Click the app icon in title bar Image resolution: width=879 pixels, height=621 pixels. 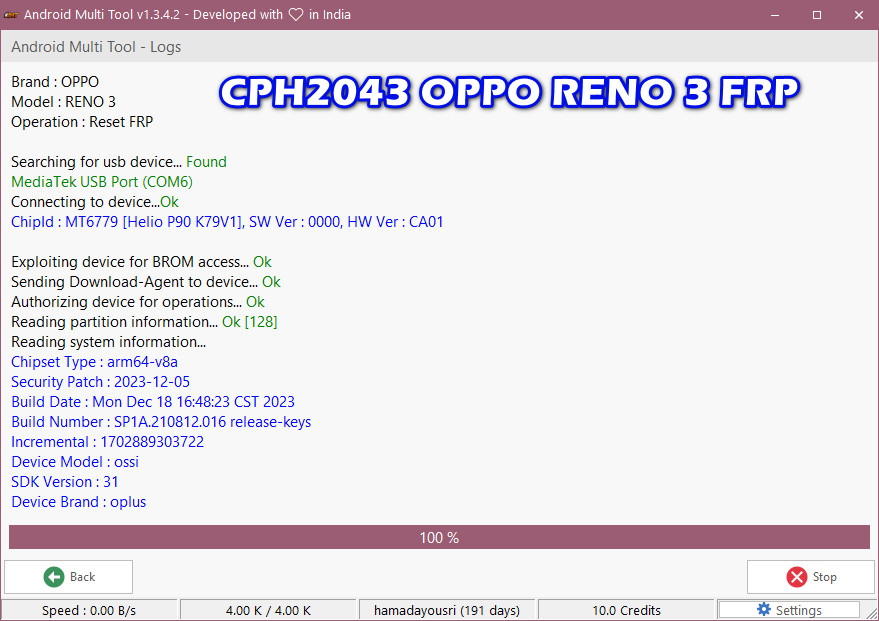[11, 15]
